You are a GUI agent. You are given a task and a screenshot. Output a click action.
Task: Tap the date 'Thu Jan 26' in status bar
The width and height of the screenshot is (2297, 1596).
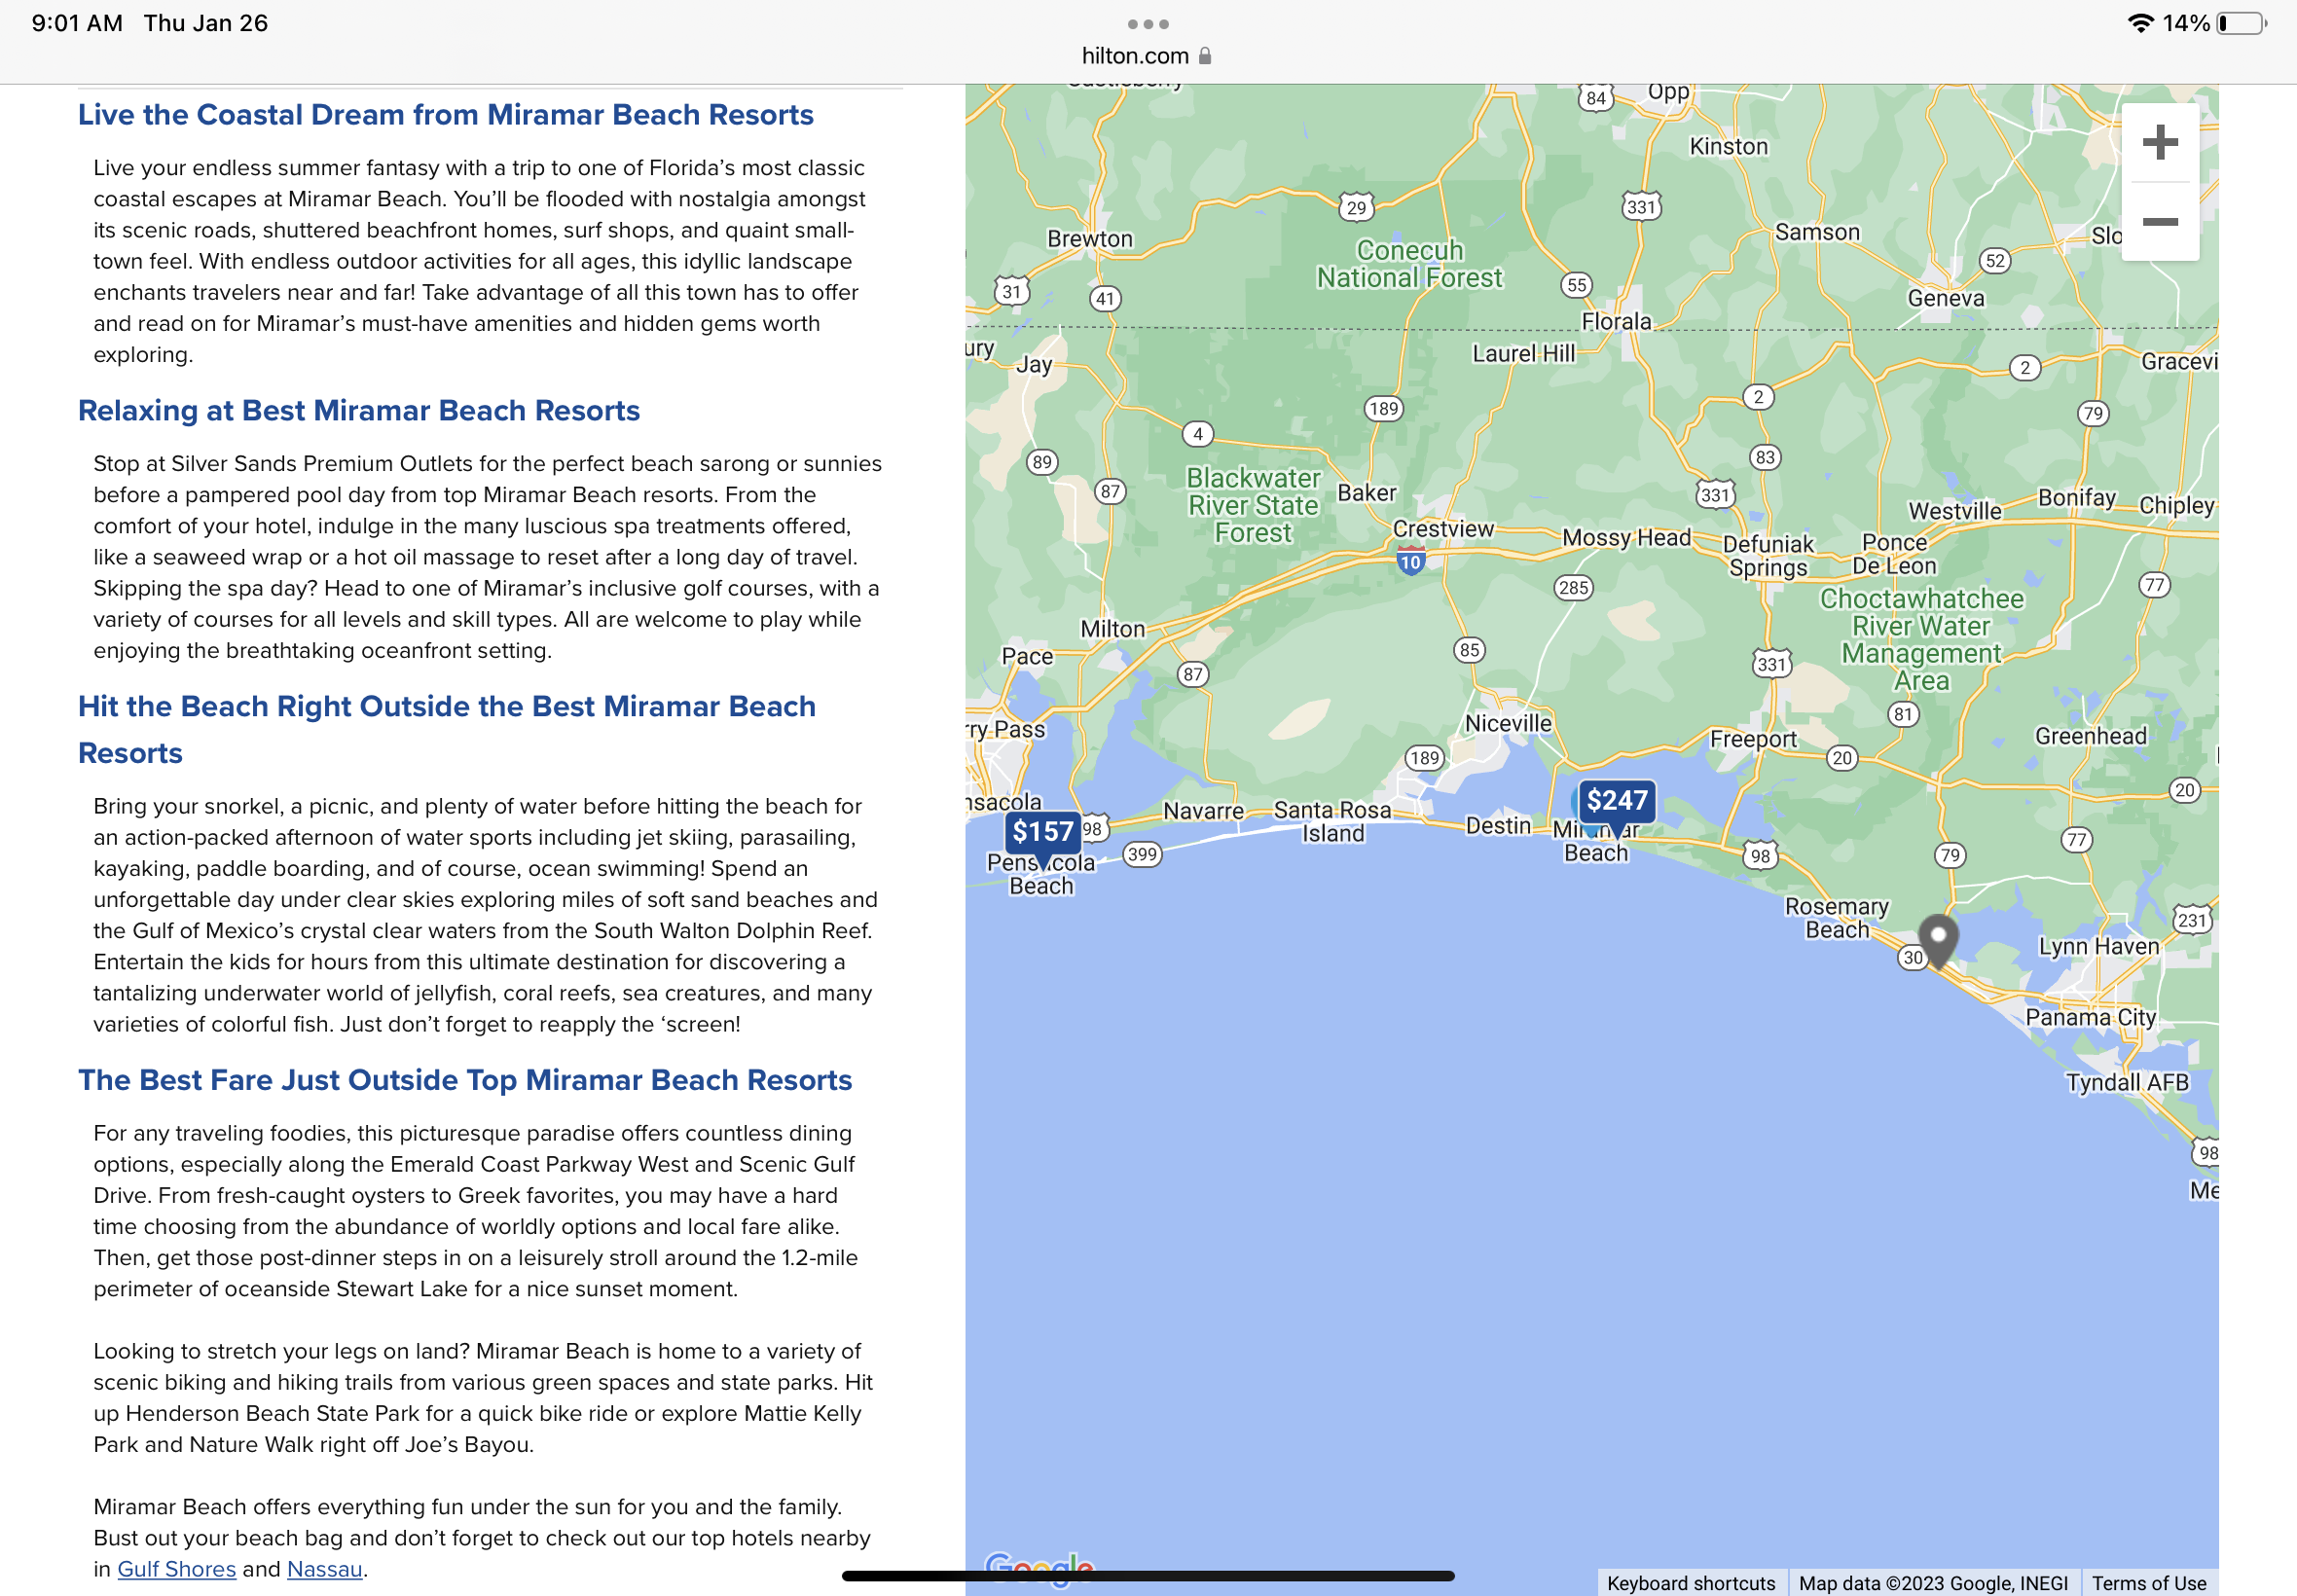205,23
